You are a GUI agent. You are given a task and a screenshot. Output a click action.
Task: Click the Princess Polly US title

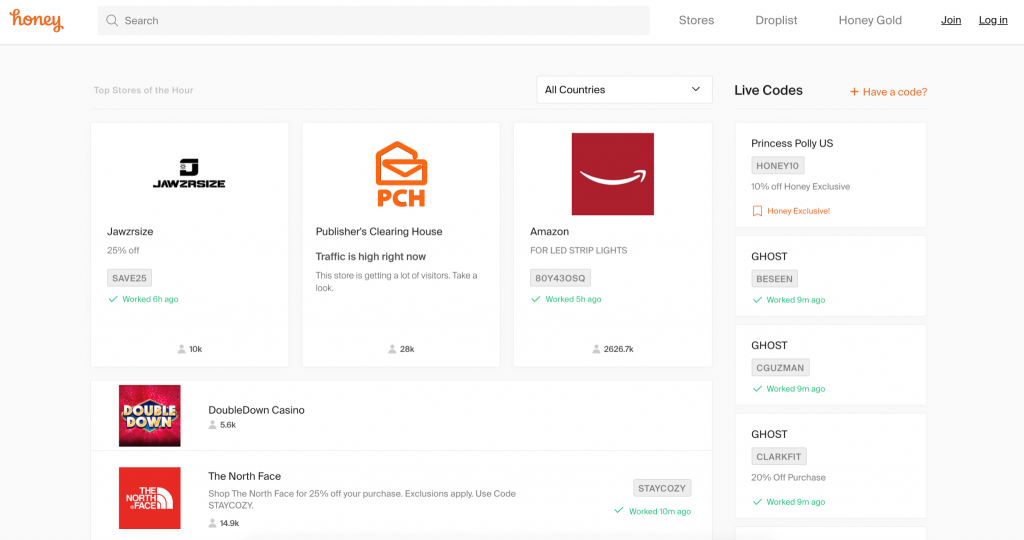[792, 143]
